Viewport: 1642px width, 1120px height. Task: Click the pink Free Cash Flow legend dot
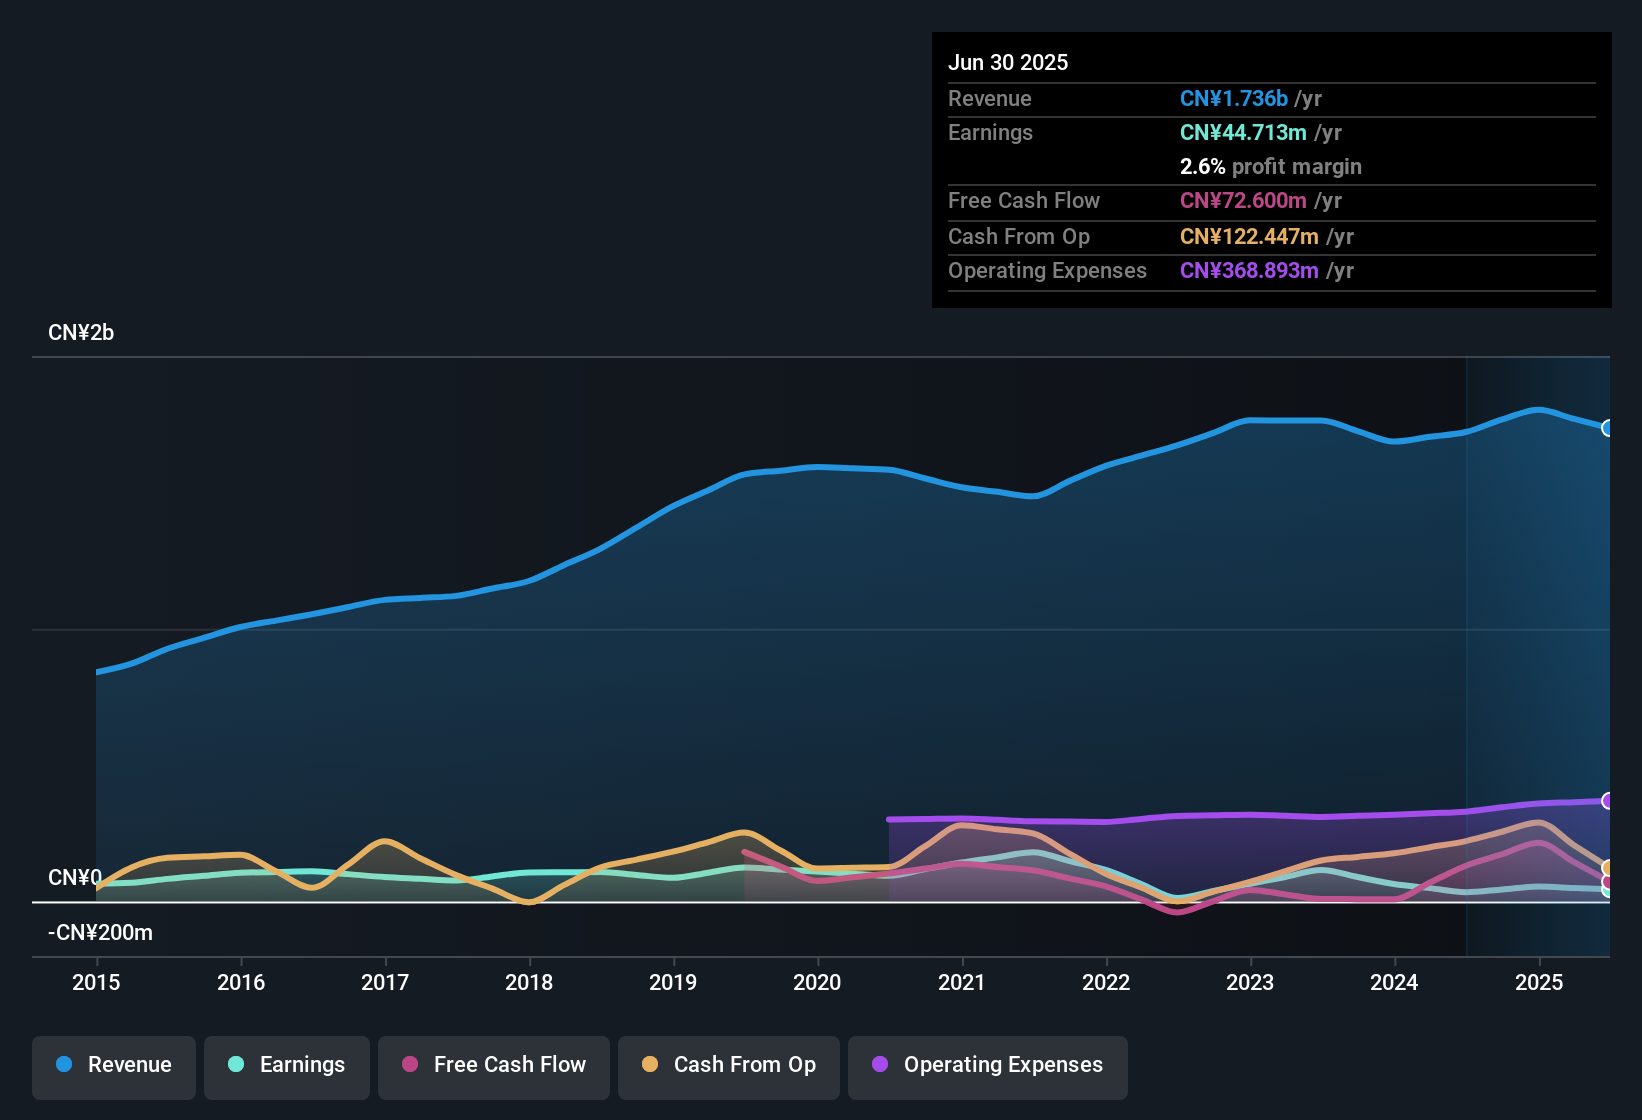pos(410,1065)
